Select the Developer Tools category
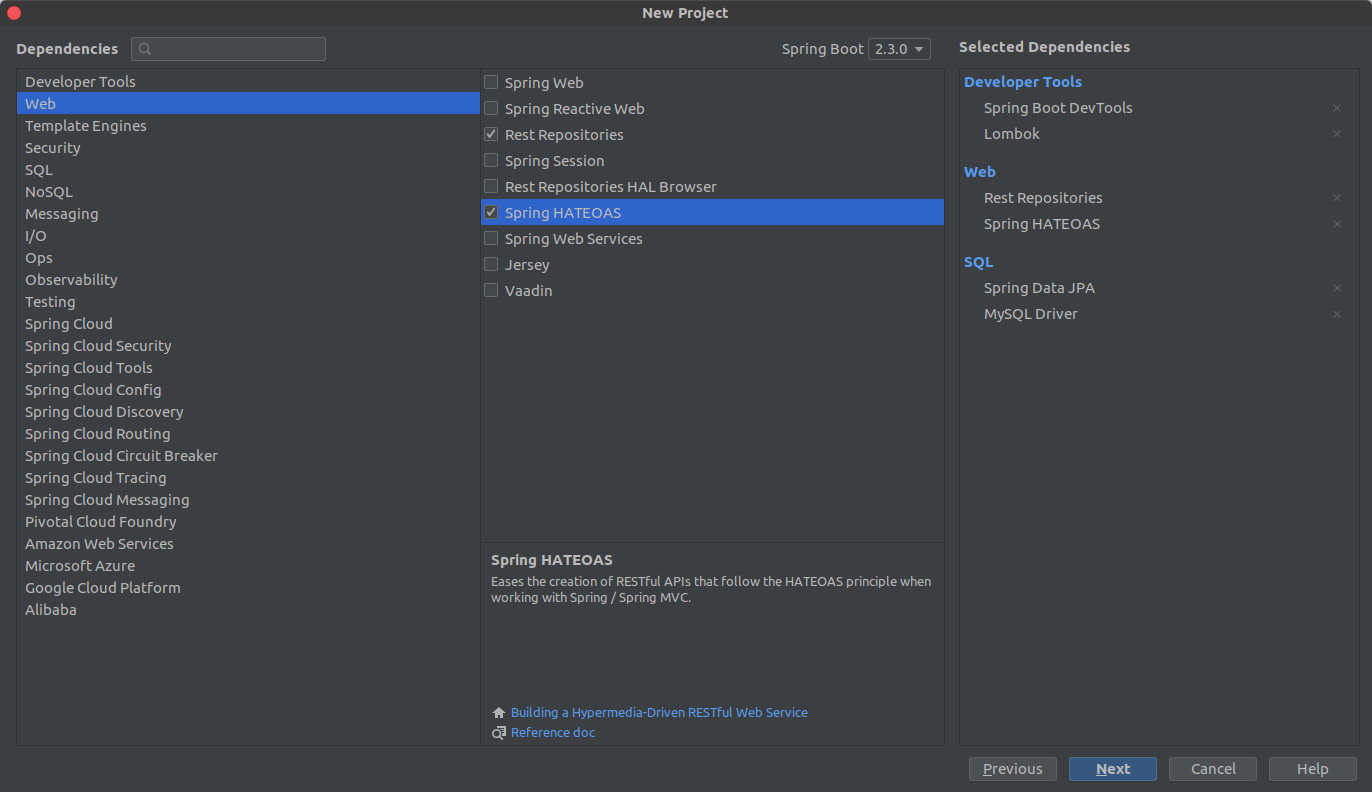Image resolution: width=1372 pixels, height=792 pixels. 248,82
